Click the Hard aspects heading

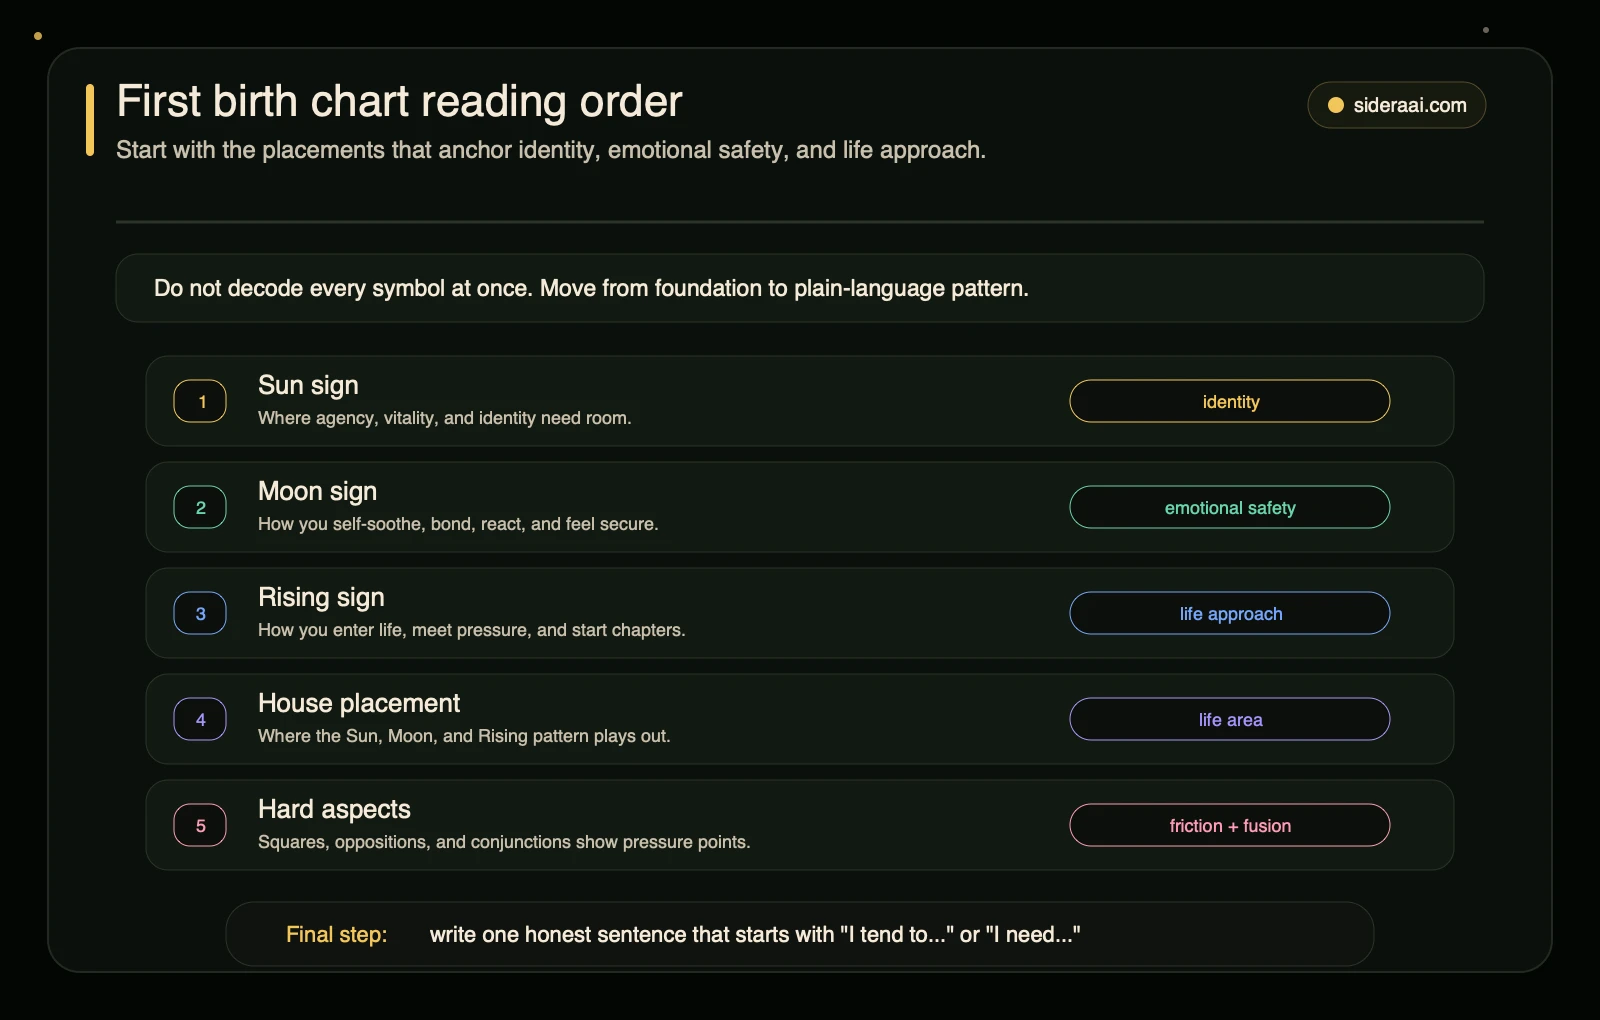334,810
